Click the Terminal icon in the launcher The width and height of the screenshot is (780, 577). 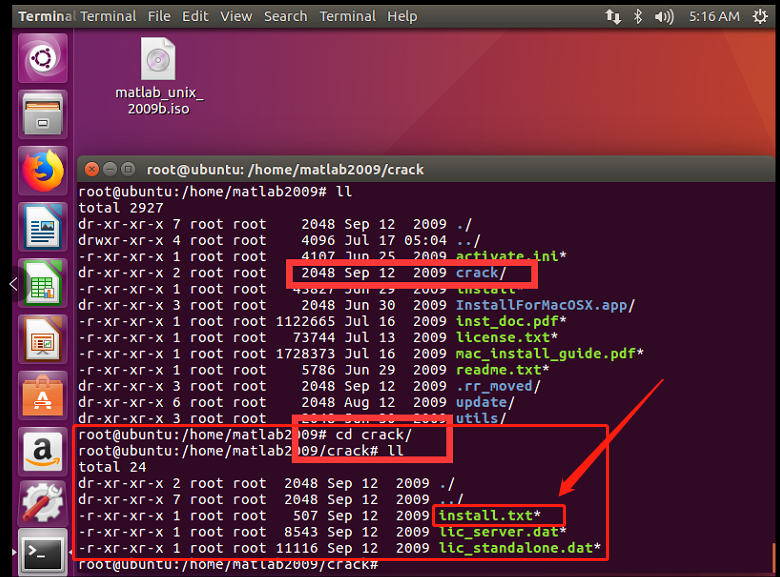click(43, 552)
